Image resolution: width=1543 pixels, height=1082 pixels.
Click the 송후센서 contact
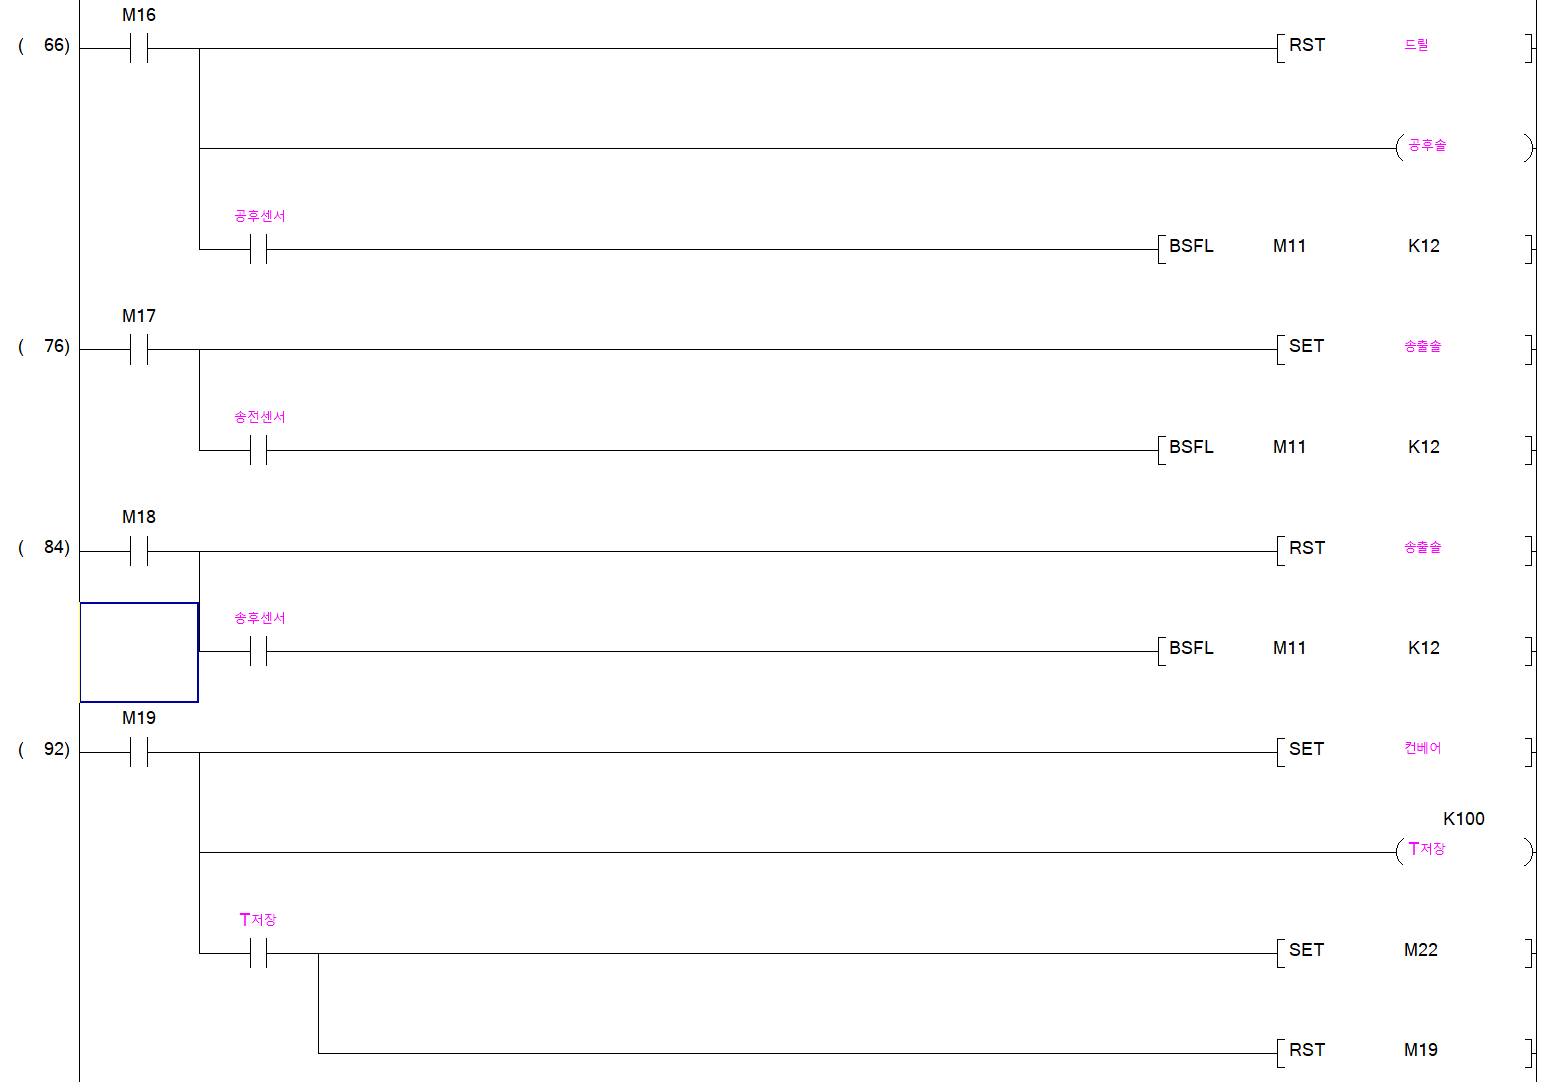click(259, 651)
